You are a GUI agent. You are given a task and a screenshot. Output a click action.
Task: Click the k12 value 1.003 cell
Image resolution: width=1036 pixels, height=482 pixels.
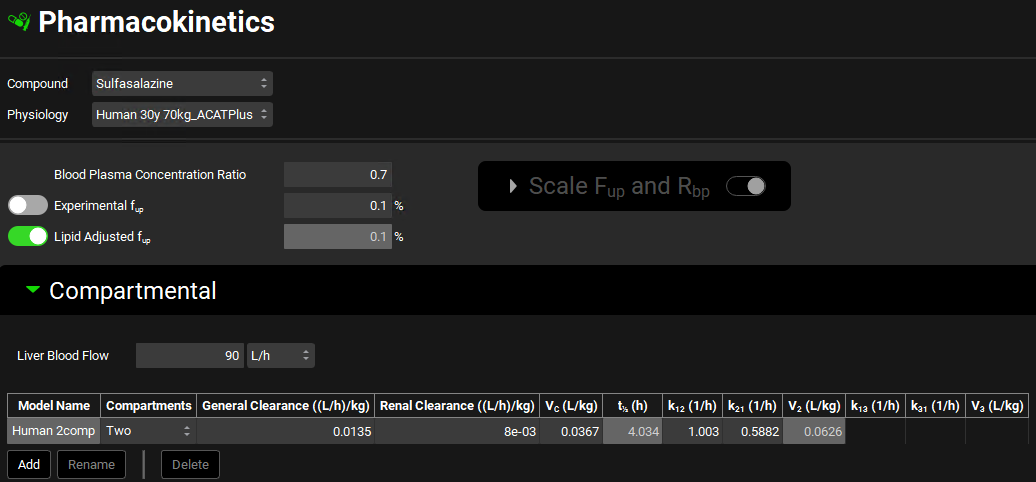coord(692,431)
